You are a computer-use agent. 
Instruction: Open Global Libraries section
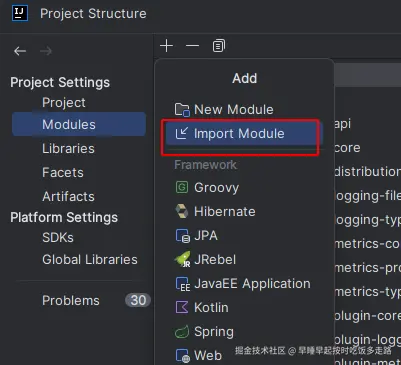click(x=90, y=259)
